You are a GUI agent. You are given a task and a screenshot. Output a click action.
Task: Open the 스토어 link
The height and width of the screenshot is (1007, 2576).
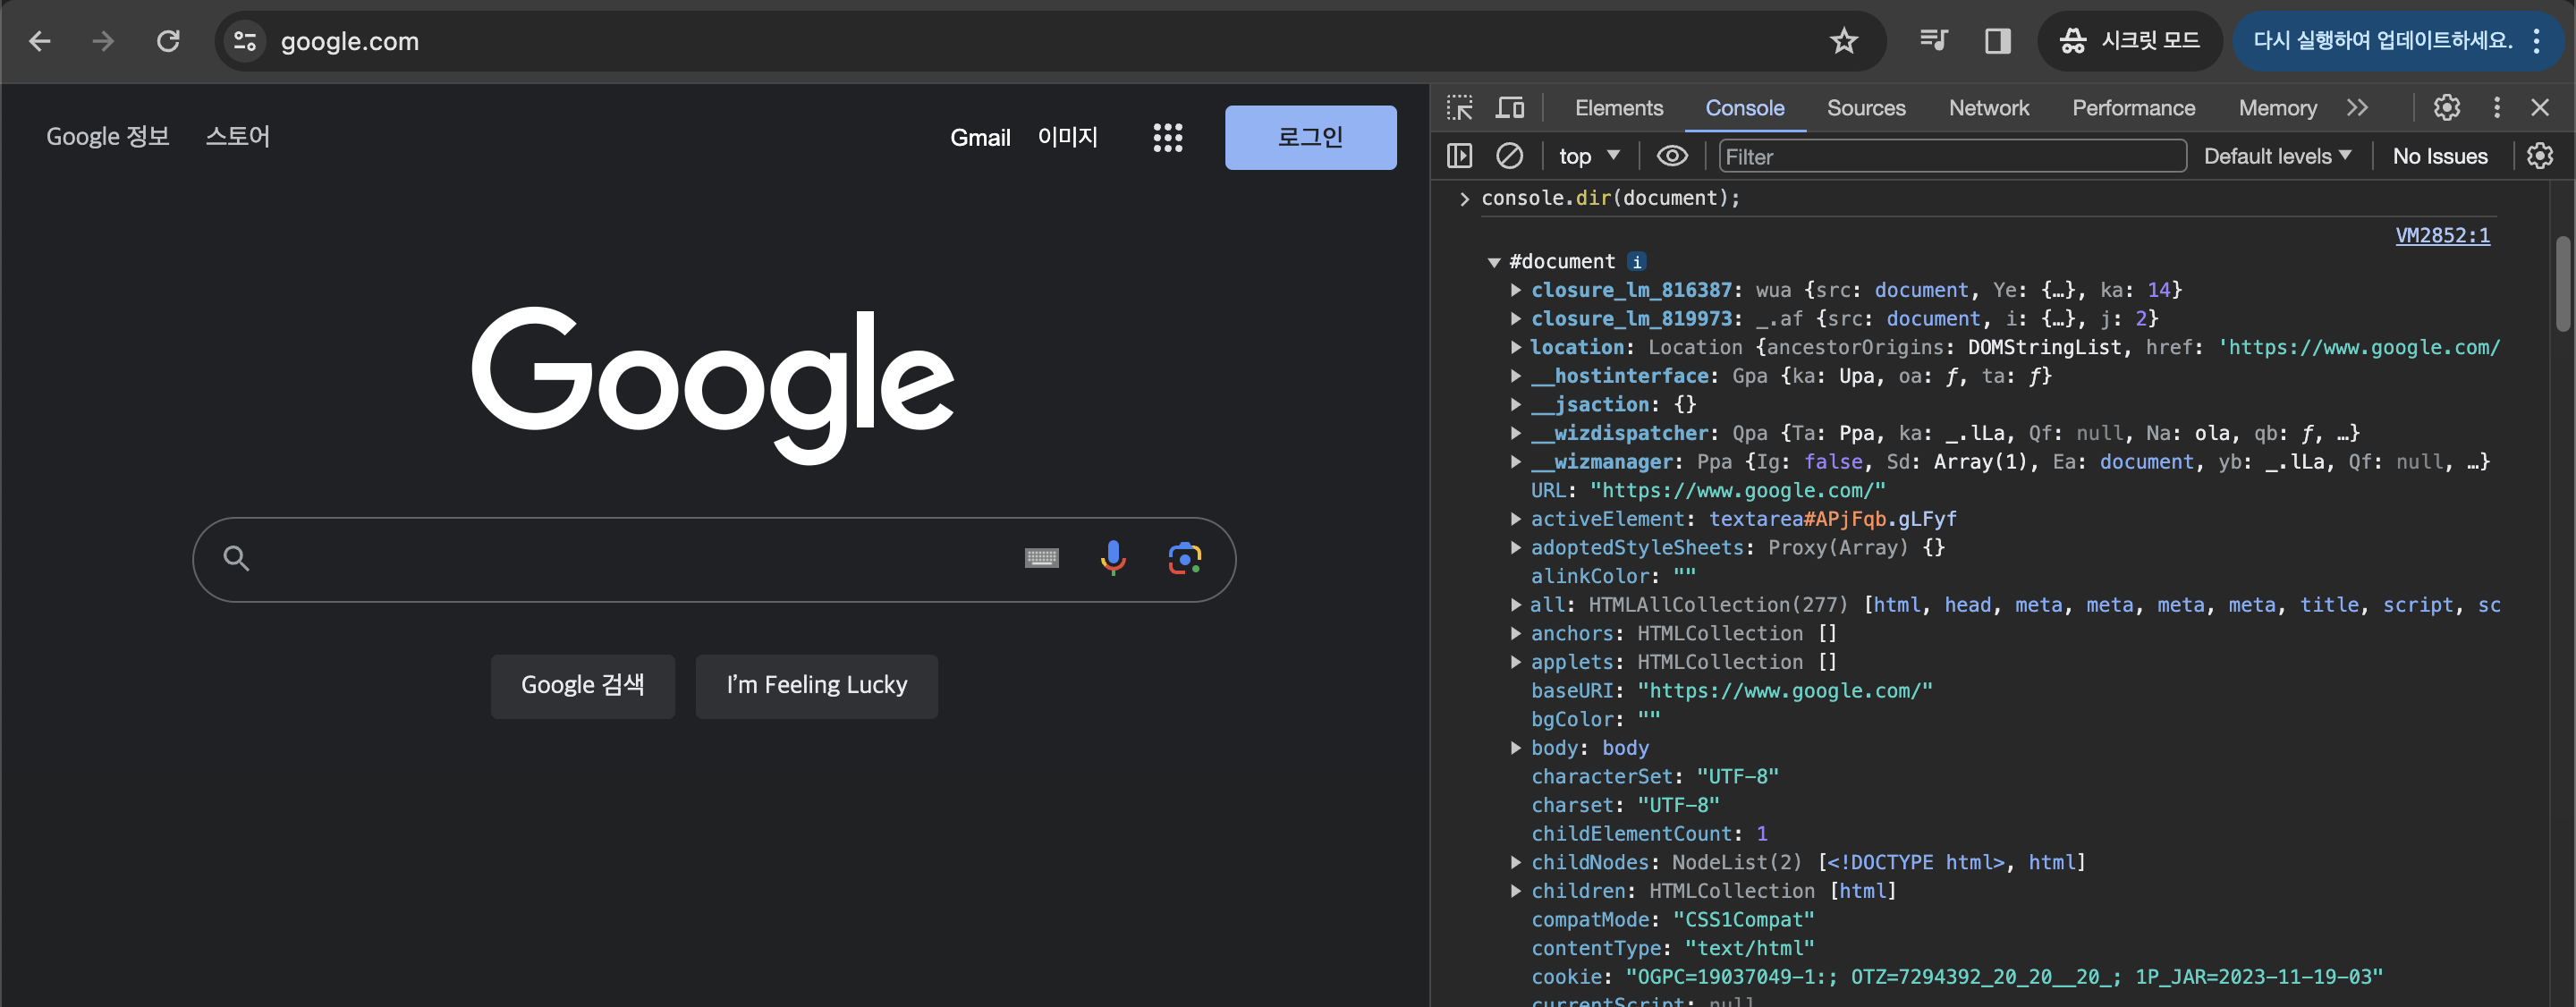[237, 137]
